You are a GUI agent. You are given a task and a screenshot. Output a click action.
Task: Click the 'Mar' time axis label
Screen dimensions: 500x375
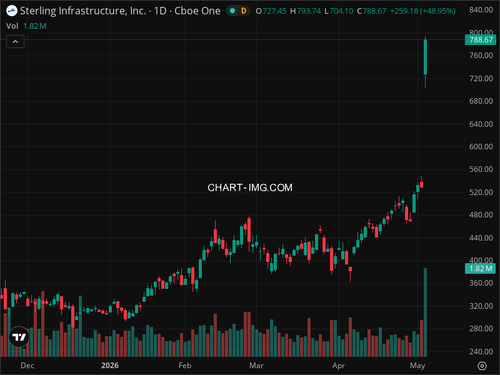[256, 366]
